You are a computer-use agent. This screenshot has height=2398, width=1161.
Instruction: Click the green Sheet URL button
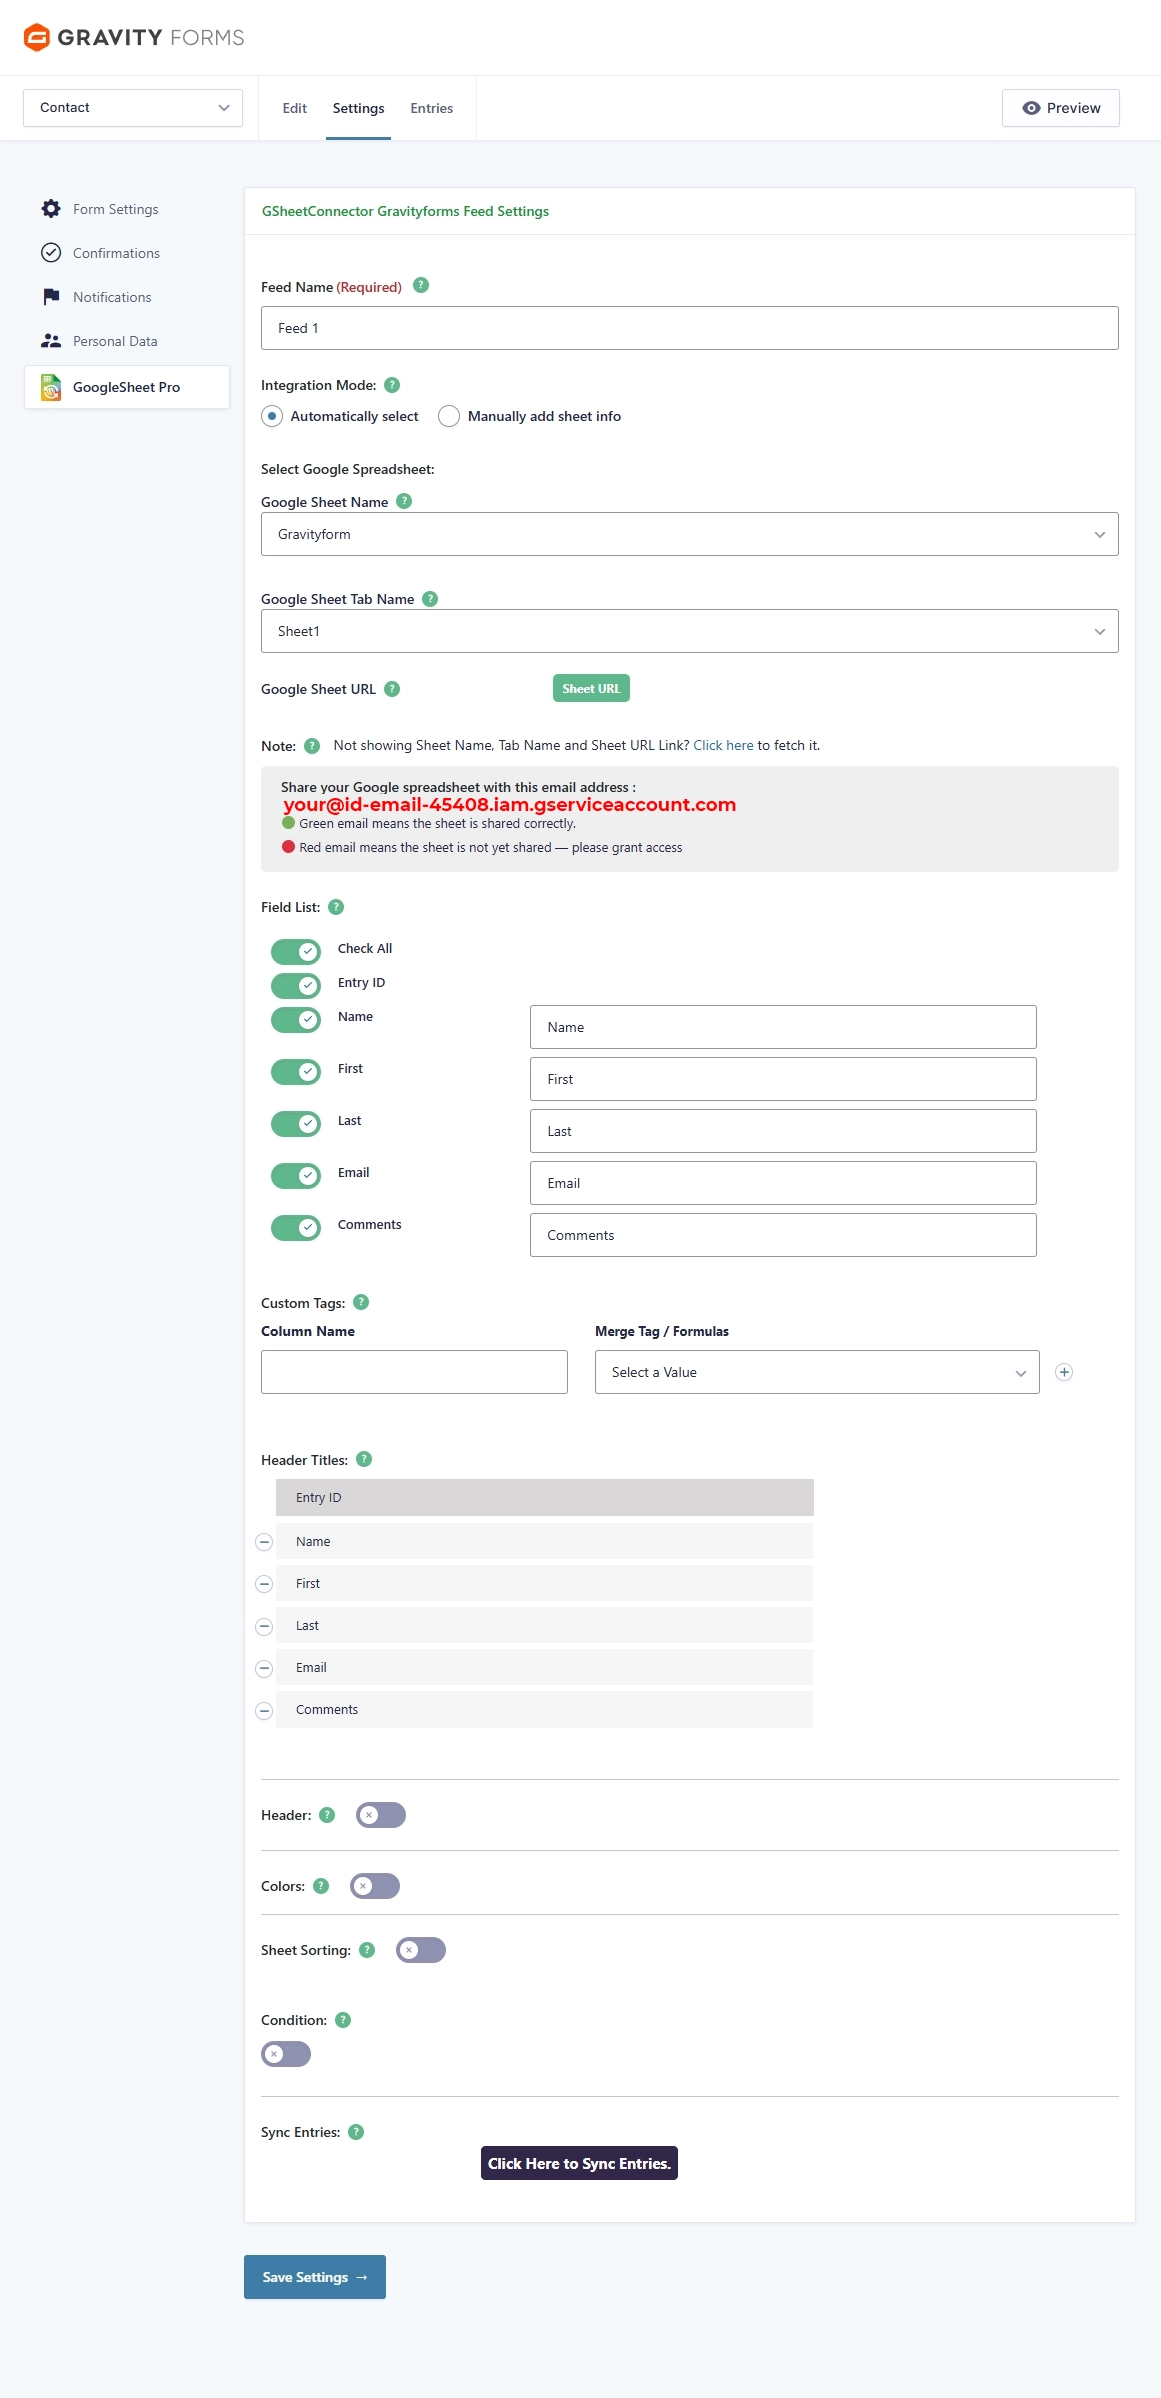591,688
